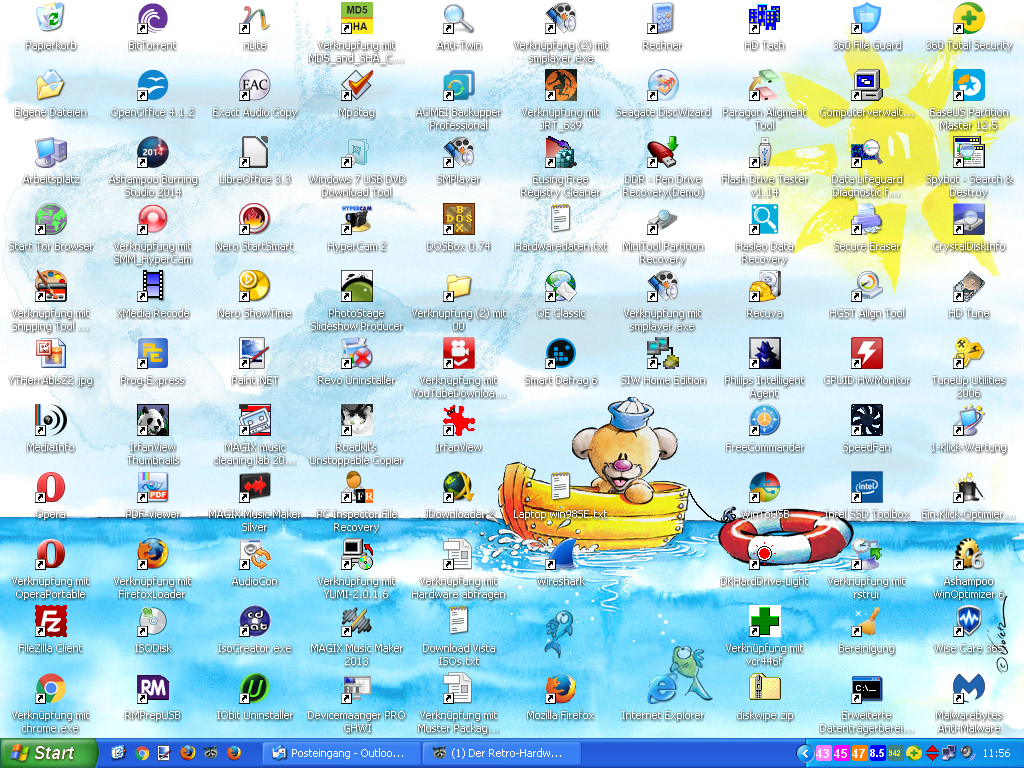
Task: Open EaseUS Partition Master 12.5
Action: (968, 86)
